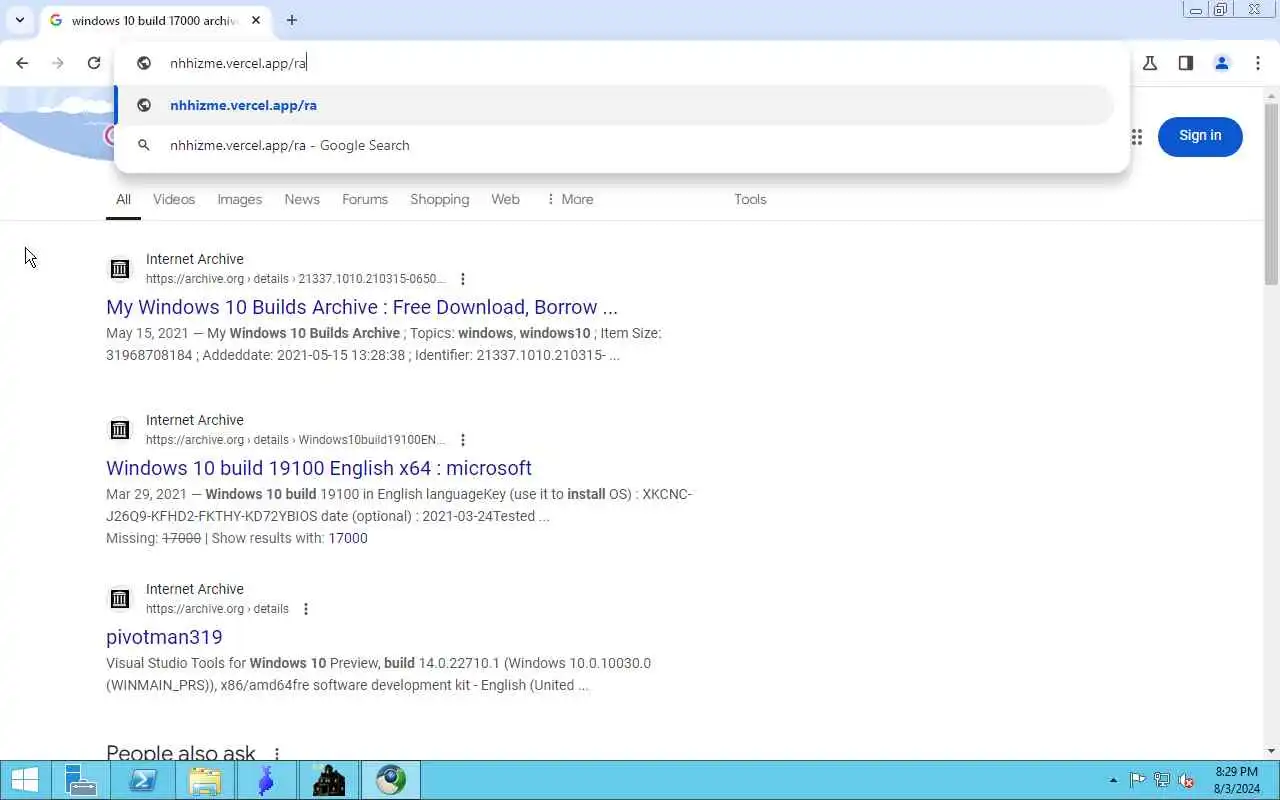Screen dimensions: 1280x800
Task: Open the dark castle taskbar app
Action: (x=328, y=780)
